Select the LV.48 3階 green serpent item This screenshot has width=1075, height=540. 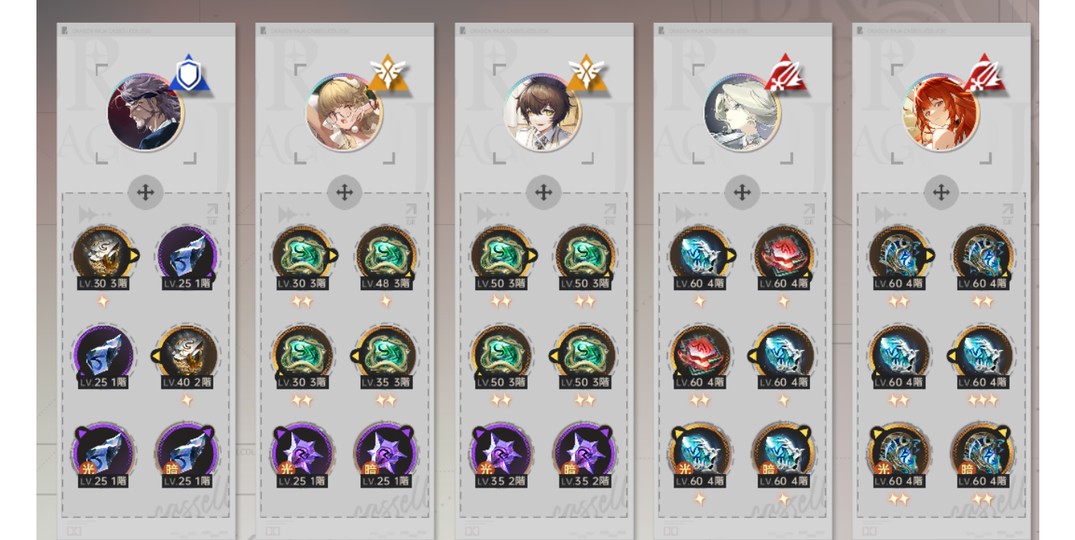click(386, 258)
